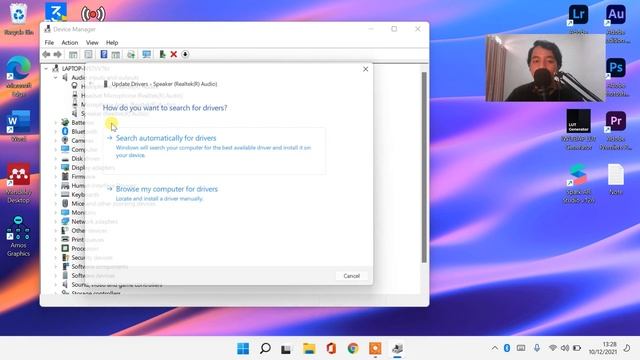
Task: Show hidden system tray icons
Action: pyautogui.click(x=494, y=348)
